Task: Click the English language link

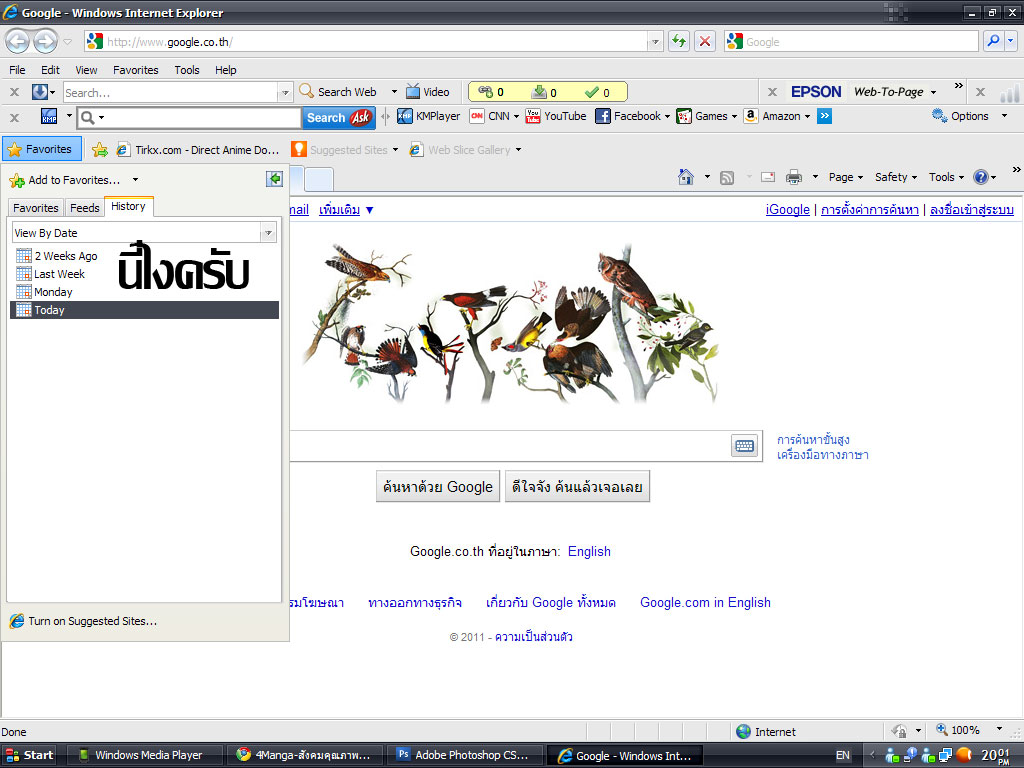Action: [589, 552]
